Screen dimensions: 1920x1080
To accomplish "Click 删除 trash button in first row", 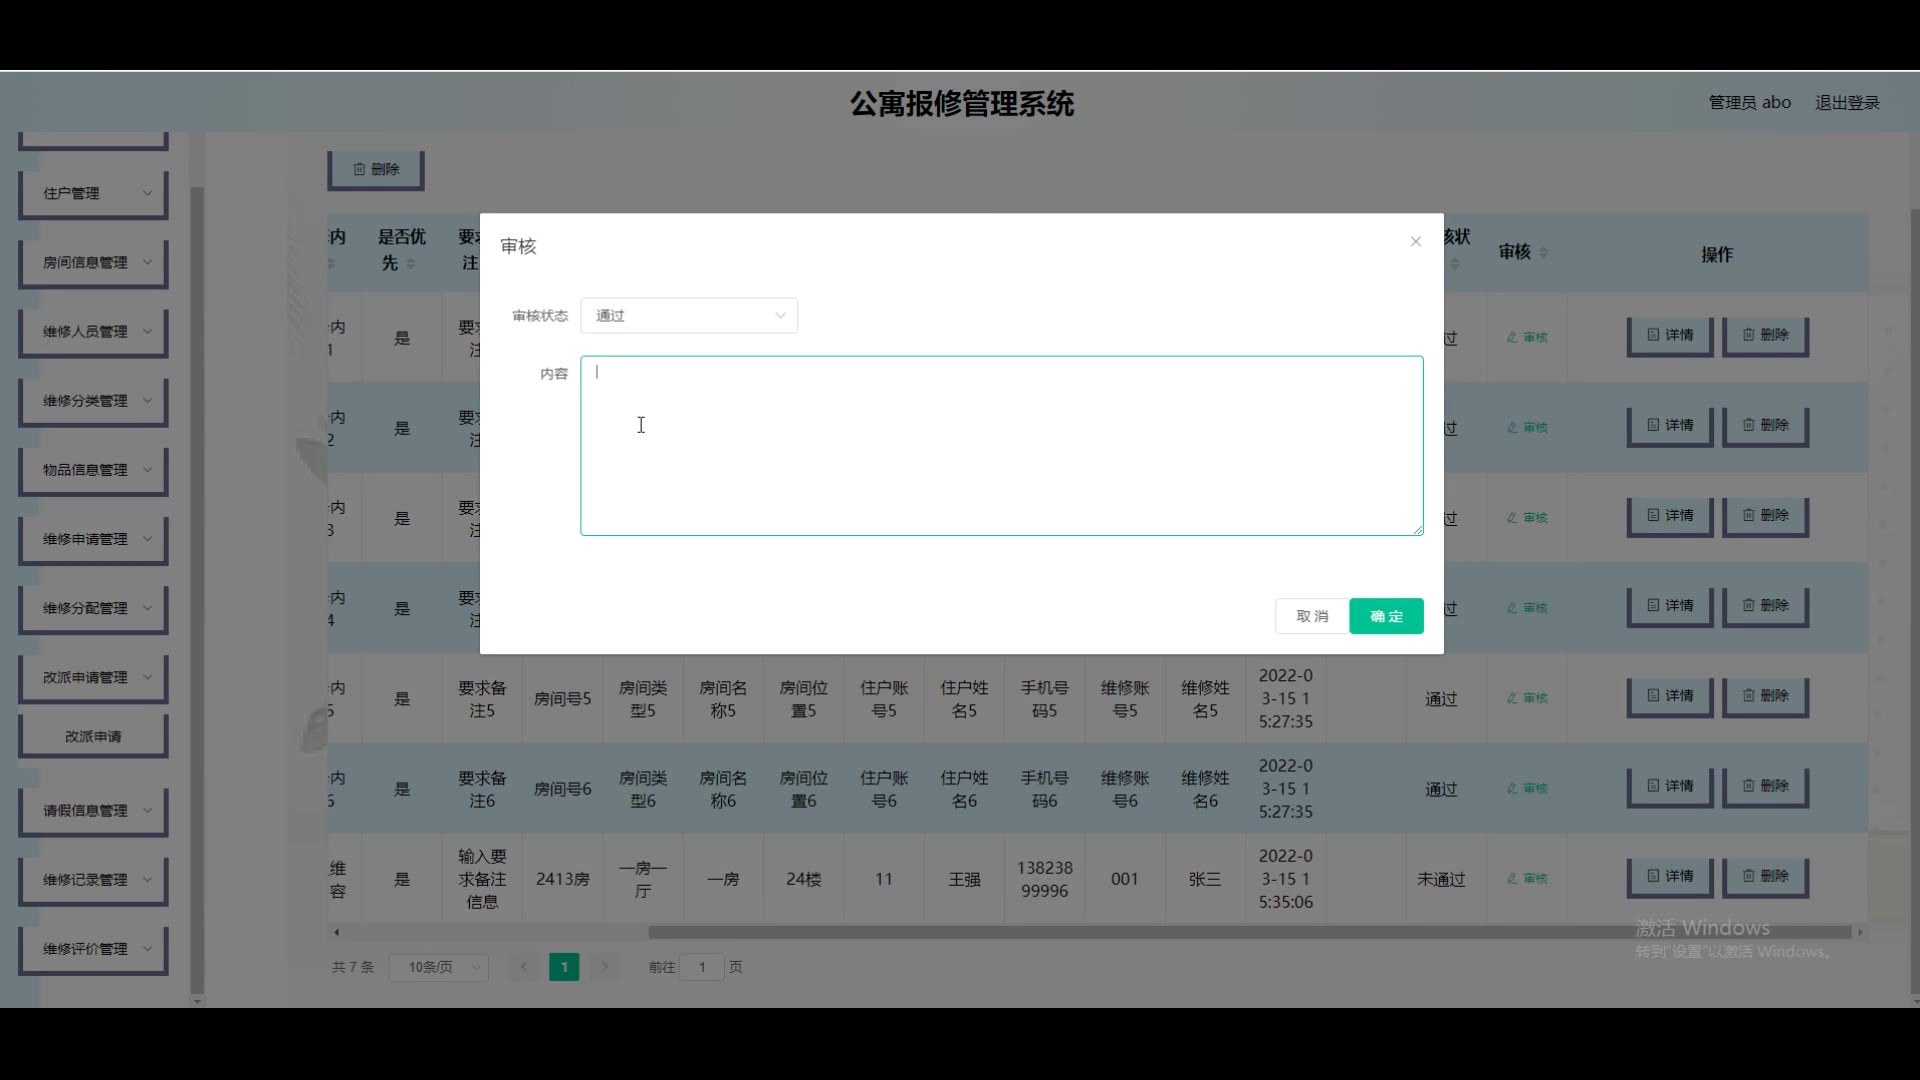I will coord(1765,335).
